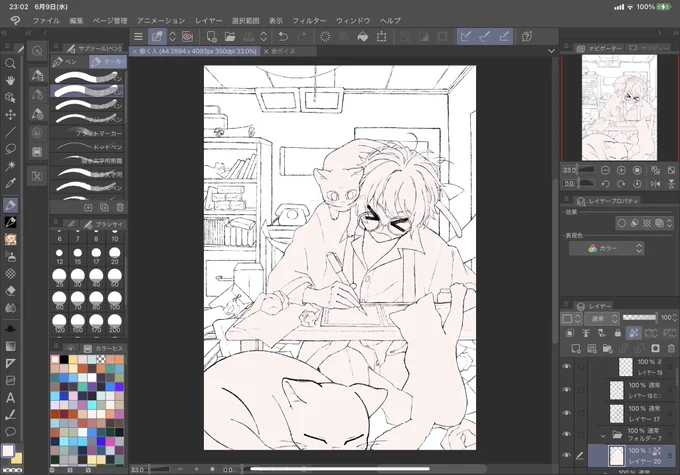Click the layer opacity 100 stepper
This screenshot has width=680, height=475.
click(x=674, y=318)
